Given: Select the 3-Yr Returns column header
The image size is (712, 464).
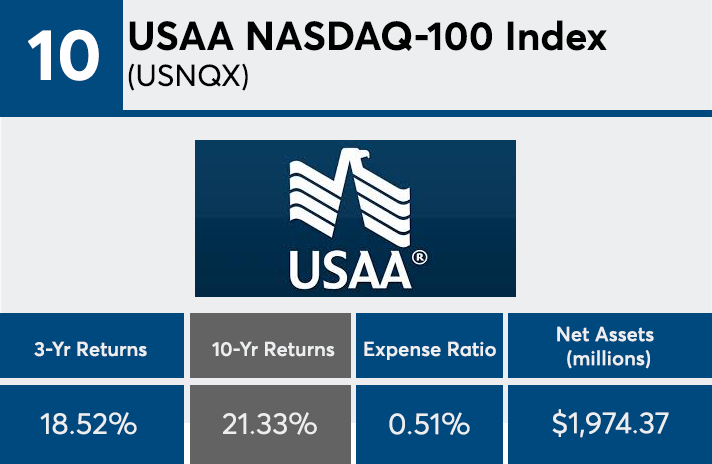Looking at the screenshot, I should coord(92,349).
